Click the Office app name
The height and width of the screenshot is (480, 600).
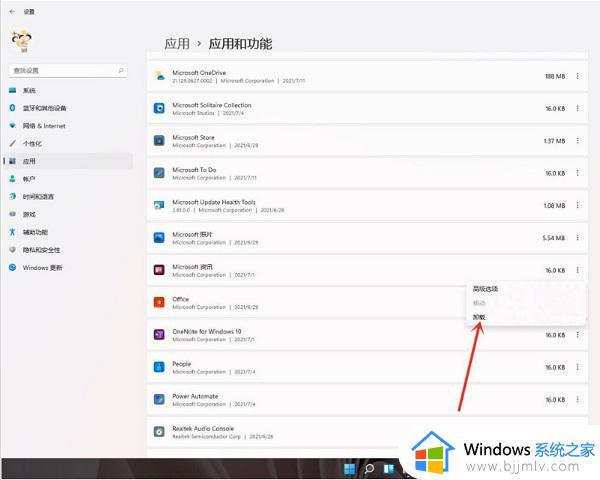point(181,299)
